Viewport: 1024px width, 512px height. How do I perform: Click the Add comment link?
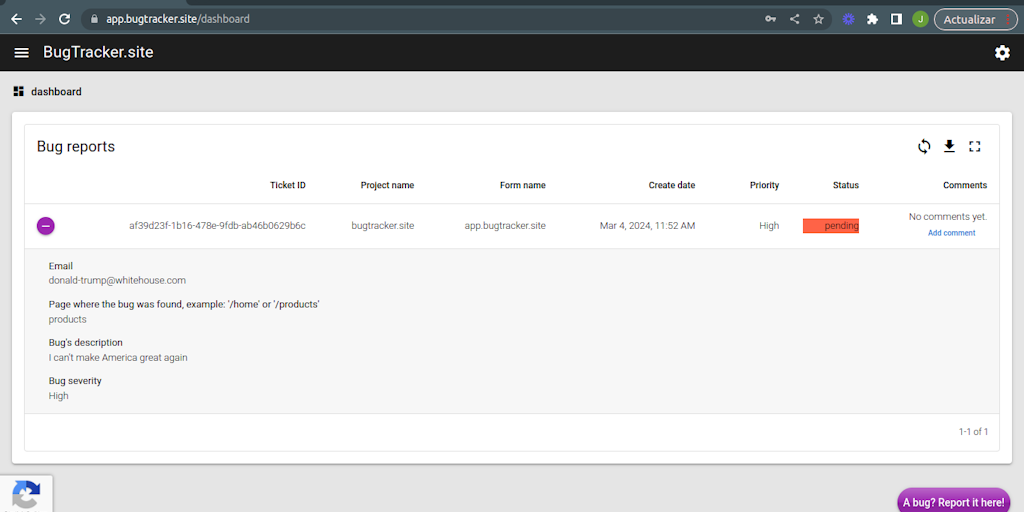951,233
